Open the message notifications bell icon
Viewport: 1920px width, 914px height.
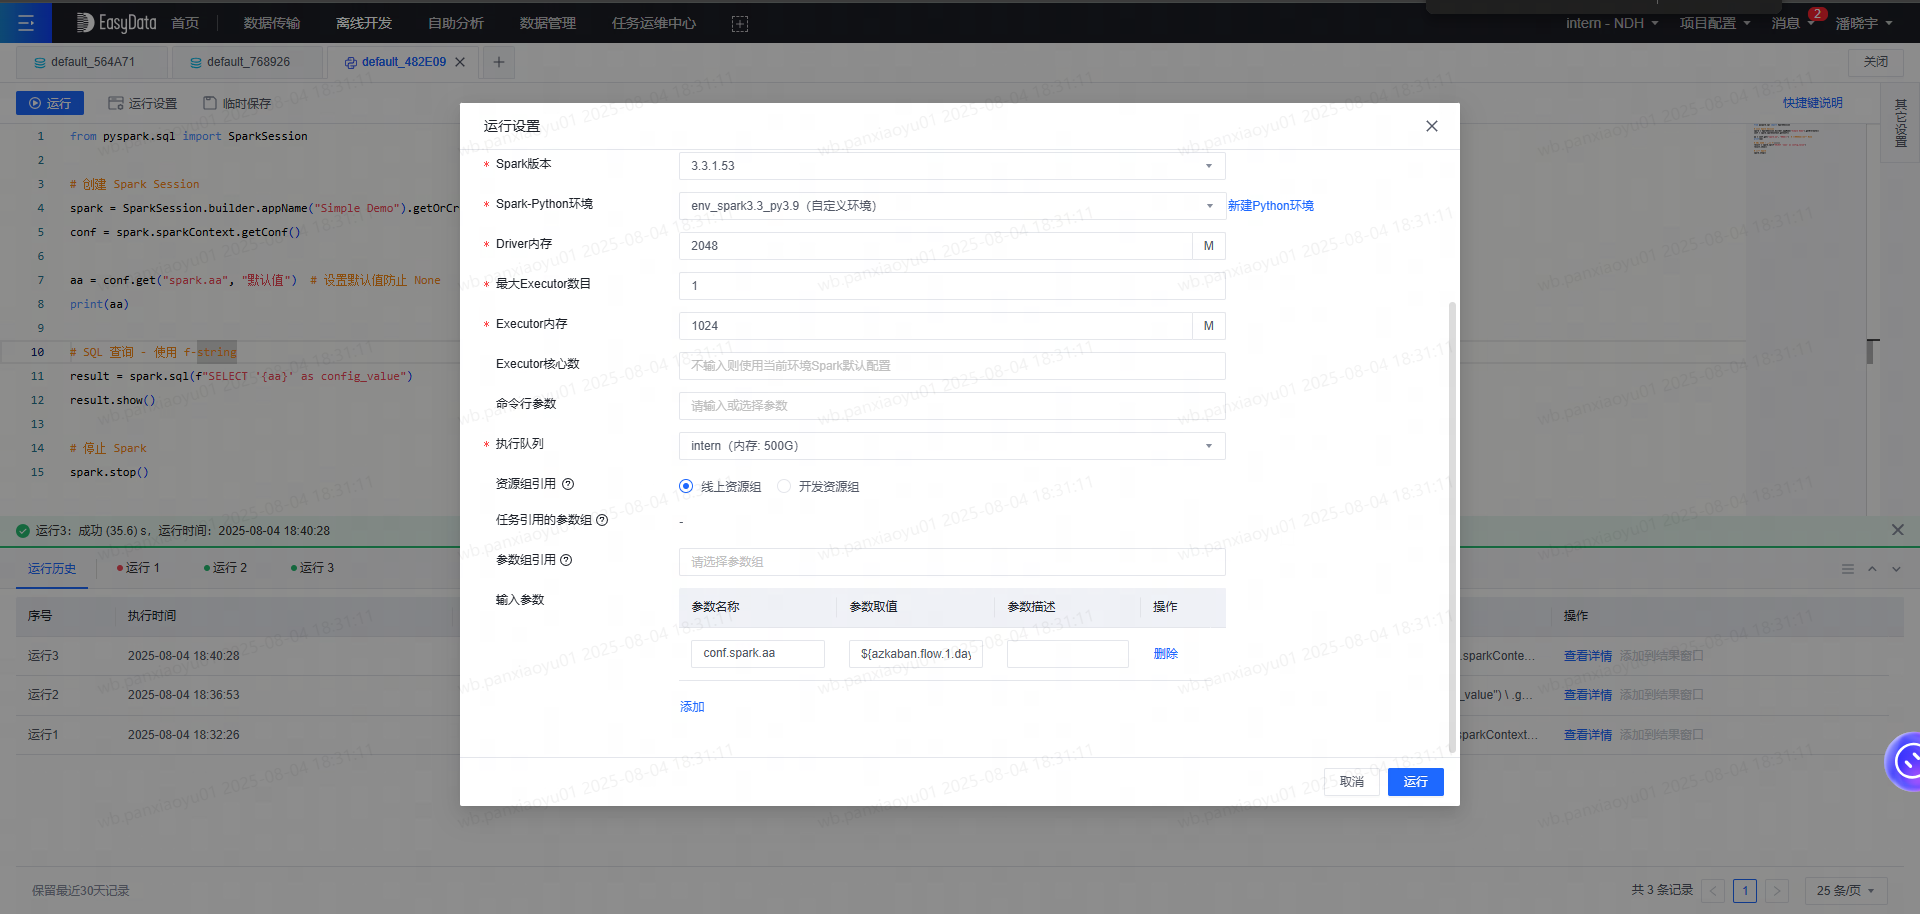1787,22
